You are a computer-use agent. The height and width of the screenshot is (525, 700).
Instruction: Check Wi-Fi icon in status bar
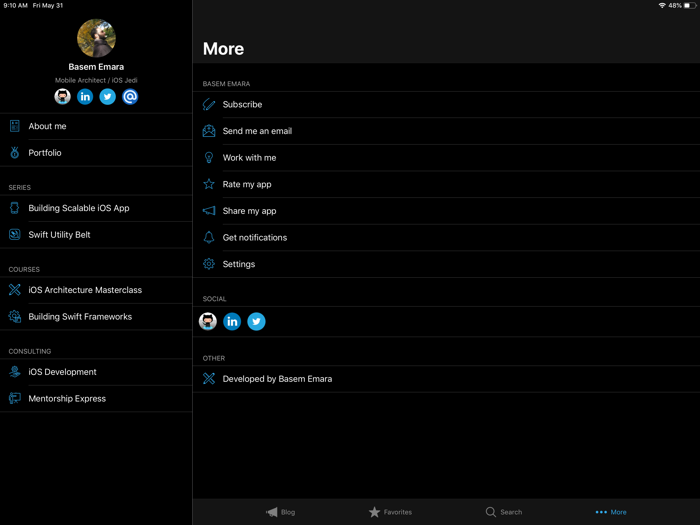point(662,5)
